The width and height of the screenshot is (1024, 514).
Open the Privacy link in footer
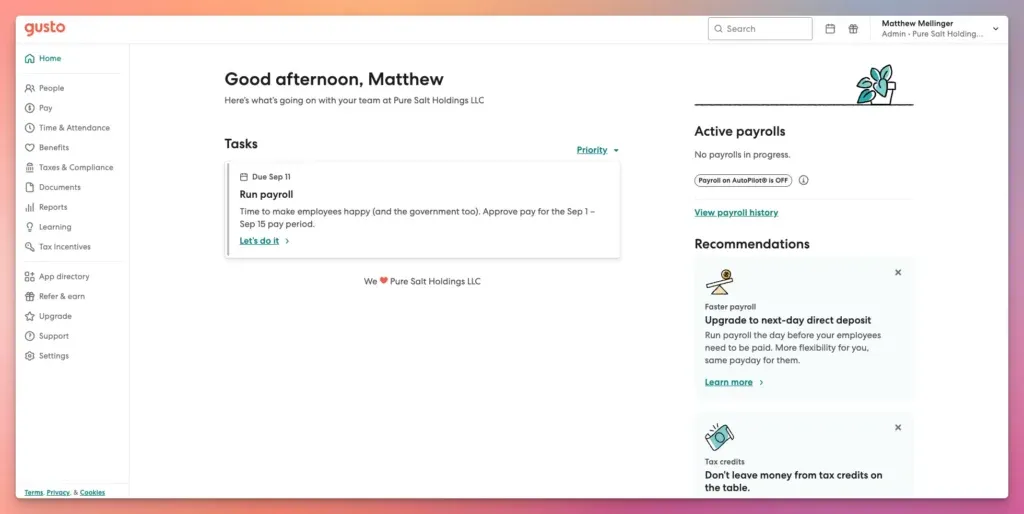pyautogui.click(x=58, y=492)
